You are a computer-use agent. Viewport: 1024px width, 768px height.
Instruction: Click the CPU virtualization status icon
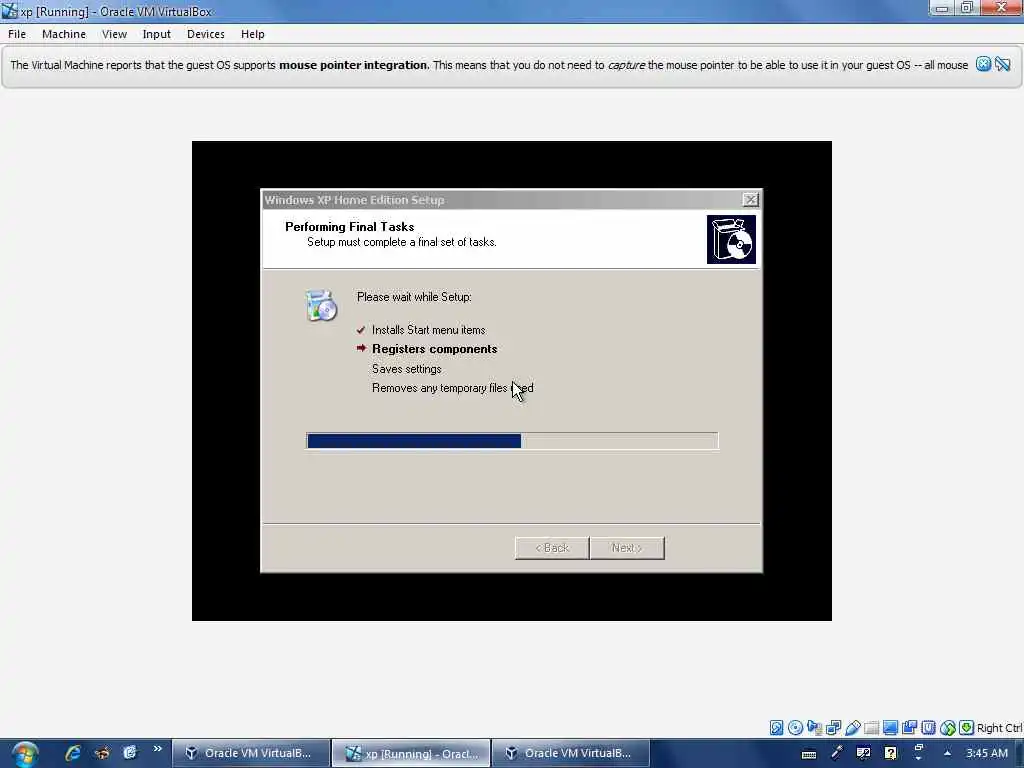point(928,728)
